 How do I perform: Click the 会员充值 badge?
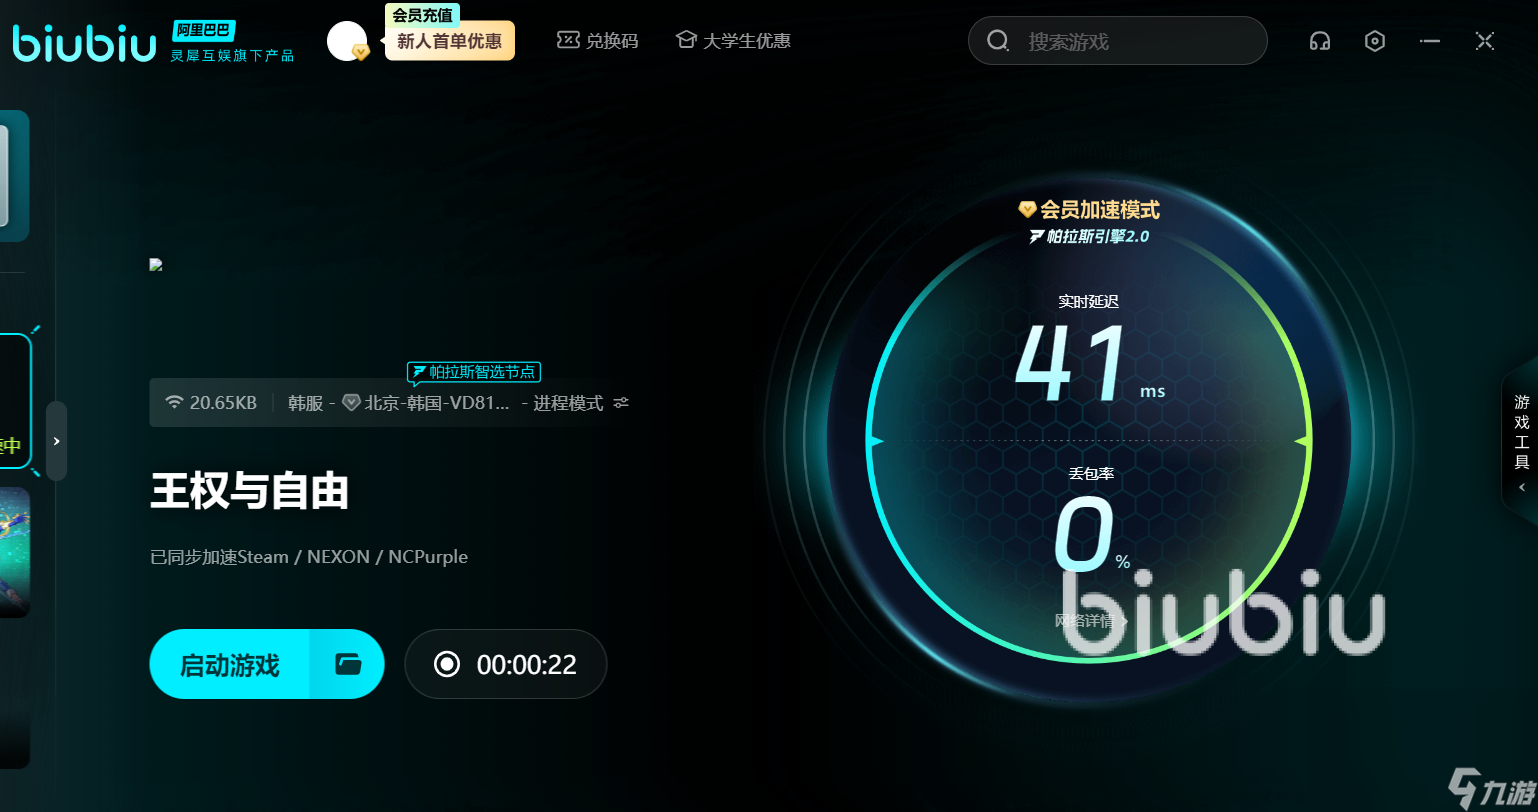pyautogui.click(x=422, y=14)
